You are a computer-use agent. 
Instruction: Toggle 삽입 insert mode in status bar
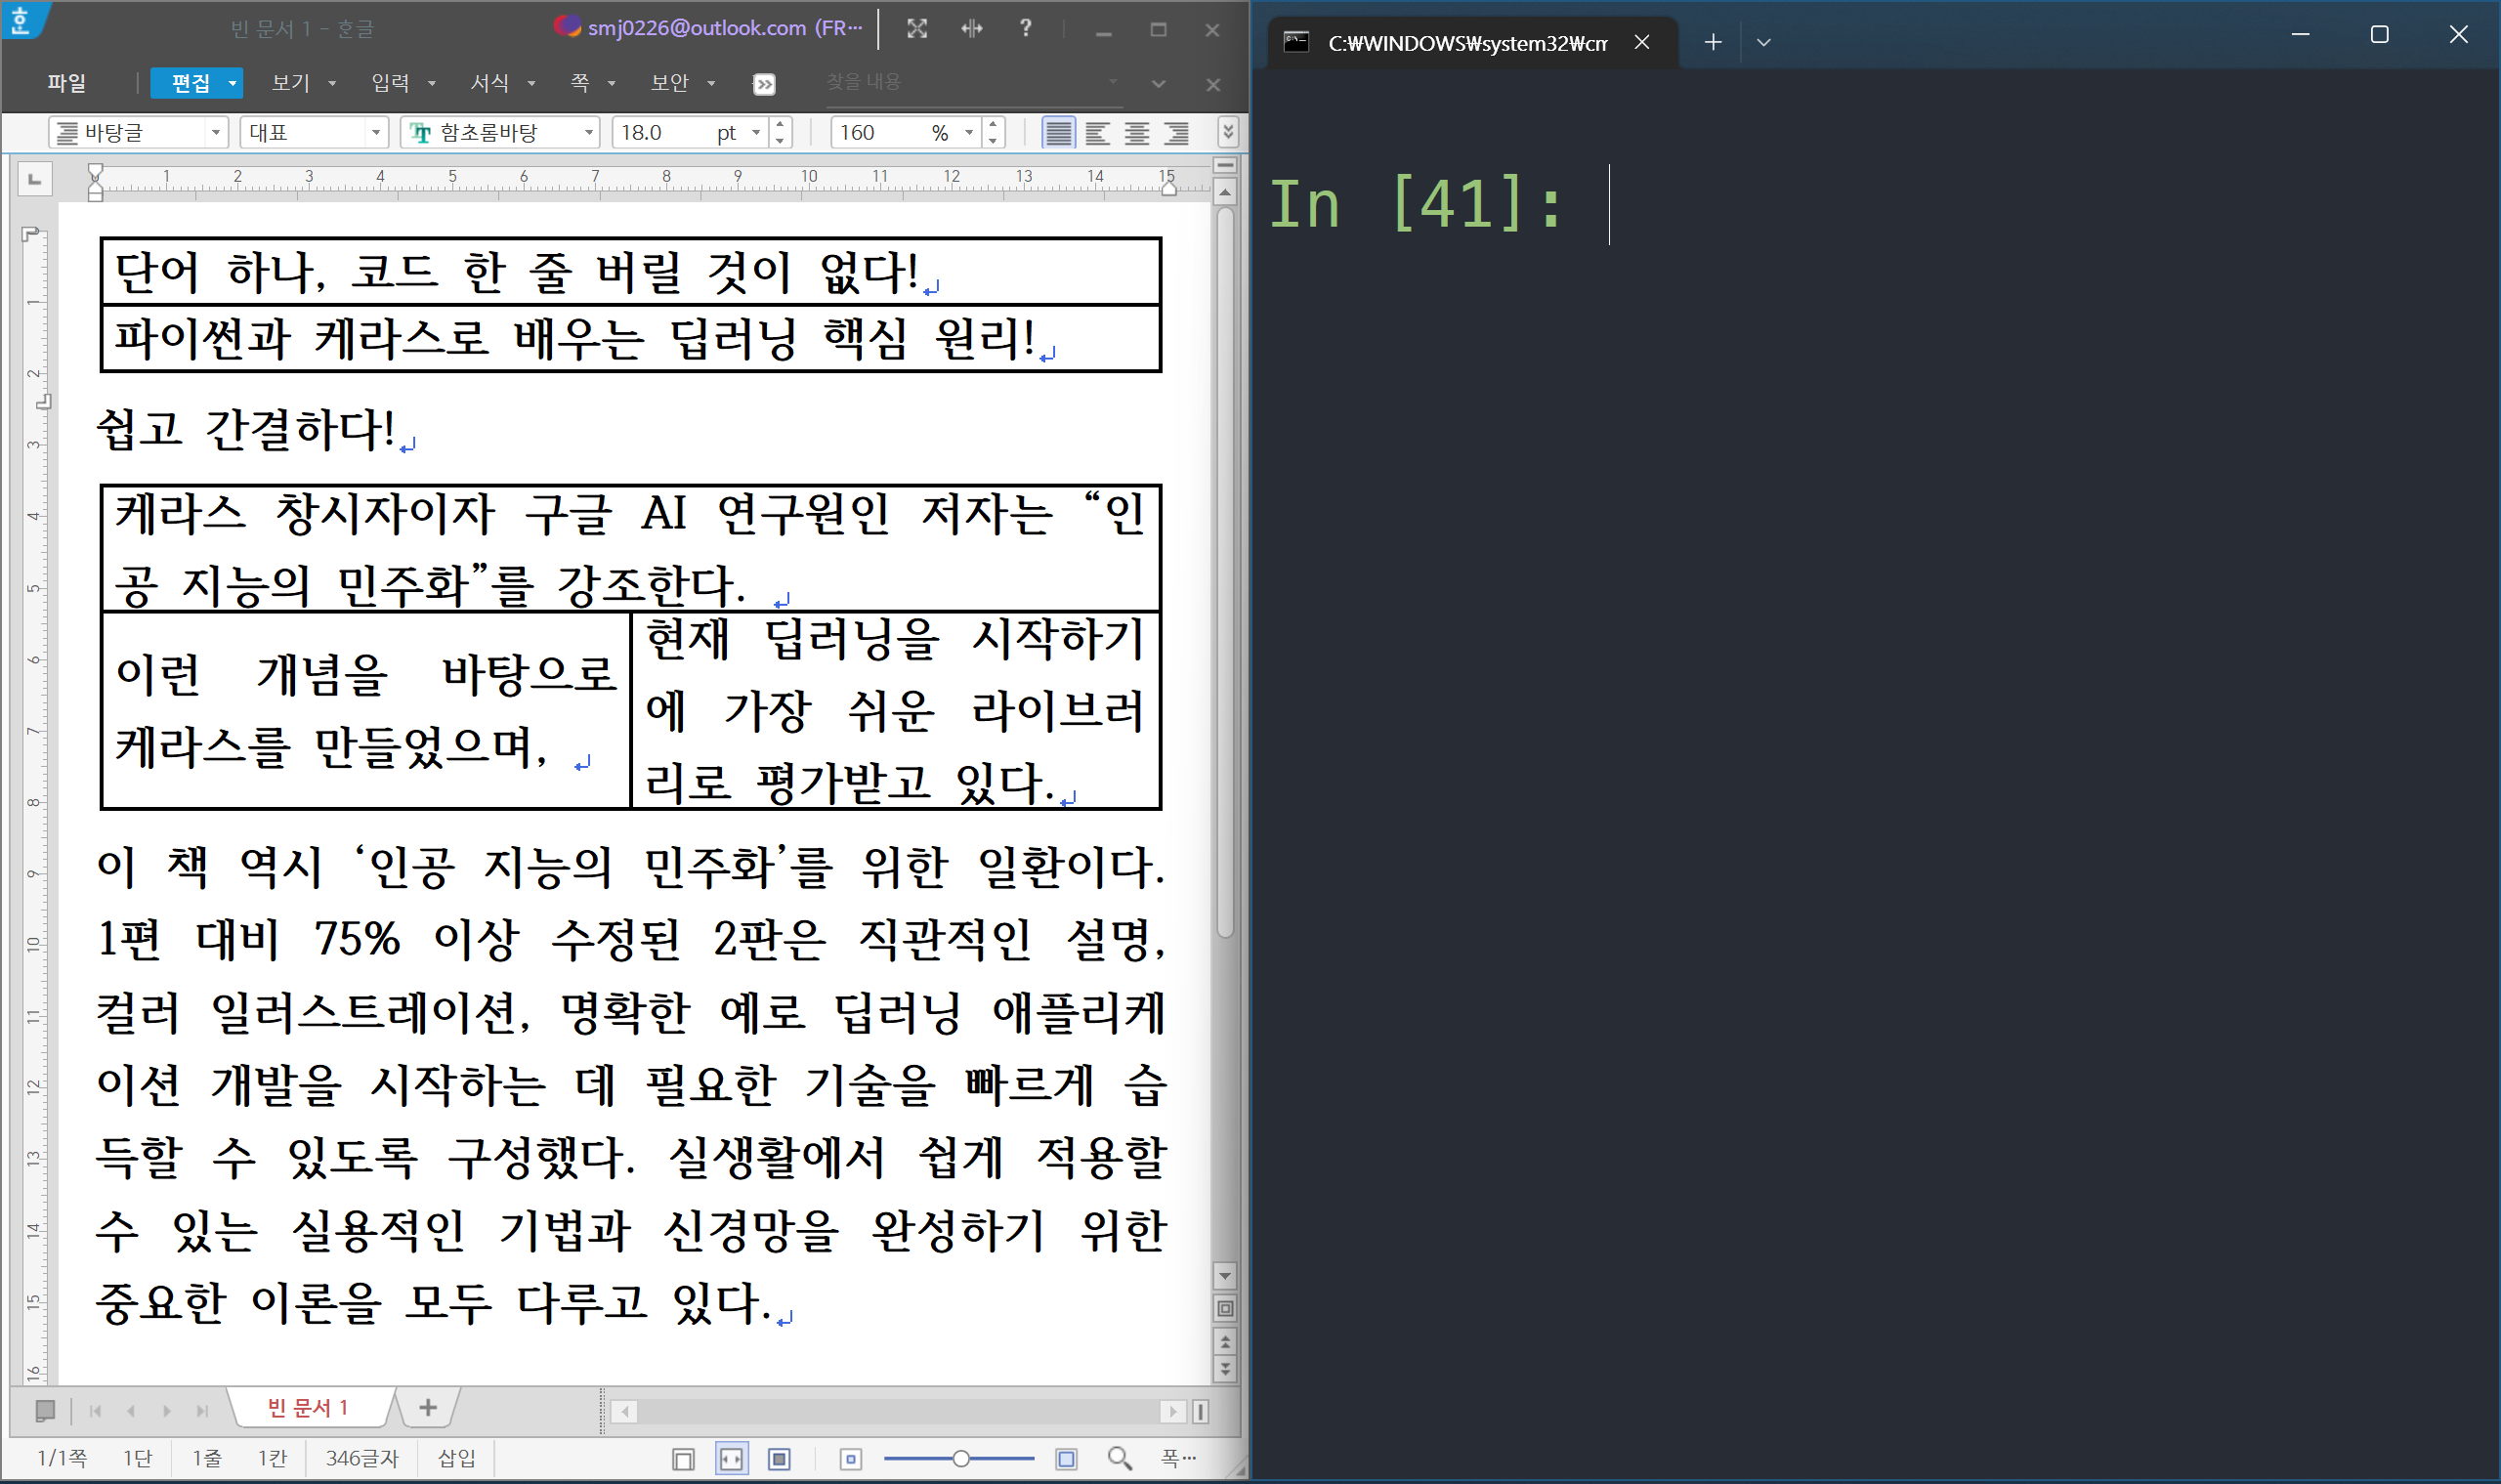[x=457, y=1459]
